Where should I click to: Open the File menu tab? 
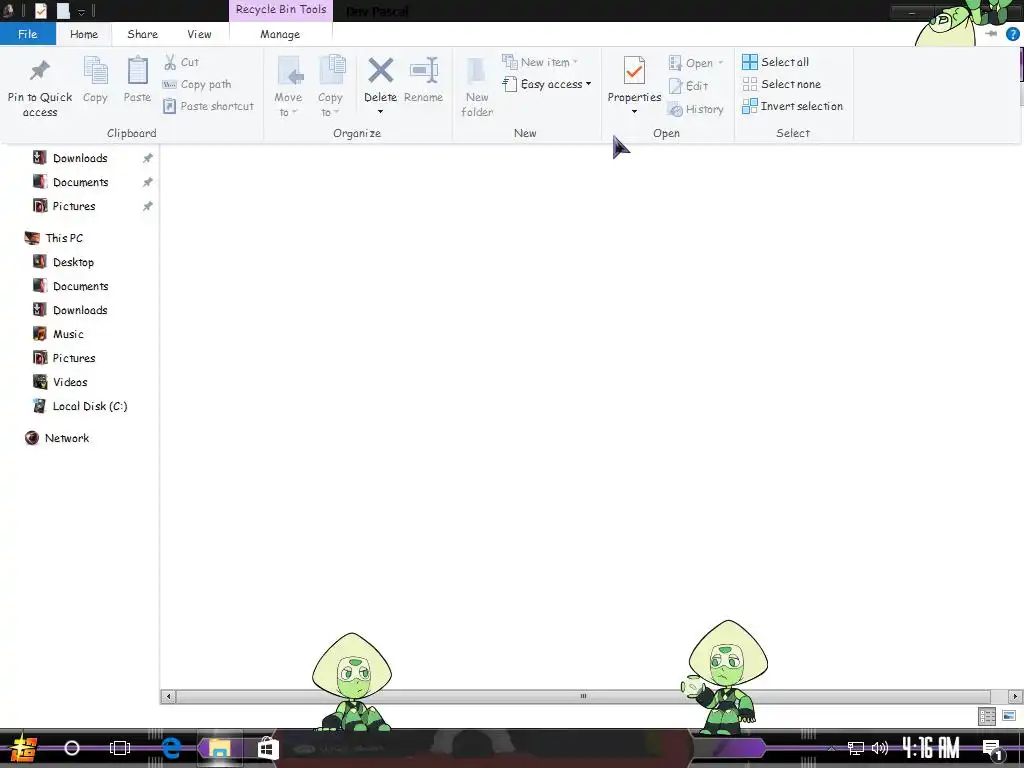[27, 34]
